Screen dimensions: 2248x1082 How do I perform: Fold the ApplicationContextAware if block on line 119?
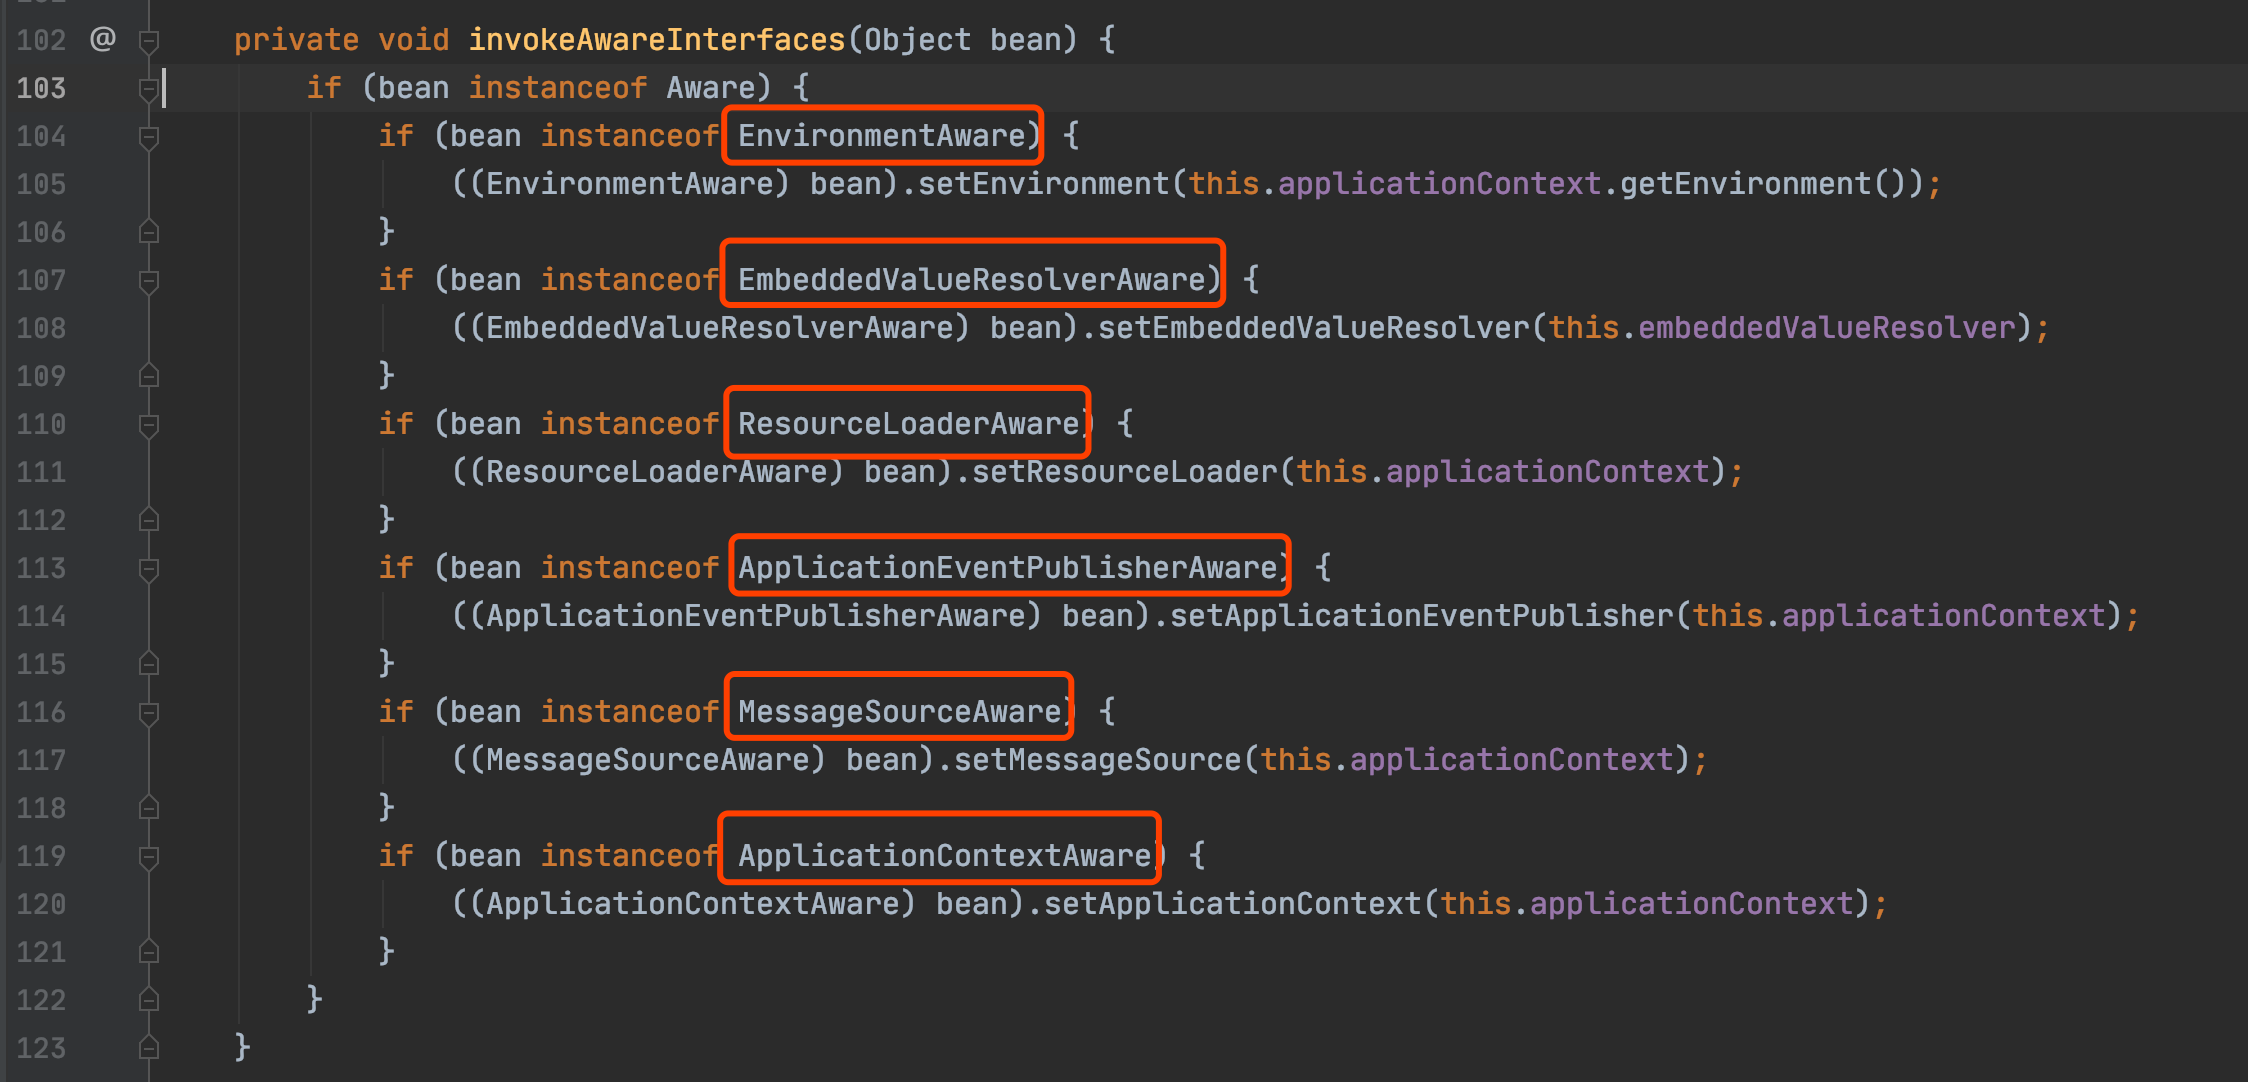149,857
